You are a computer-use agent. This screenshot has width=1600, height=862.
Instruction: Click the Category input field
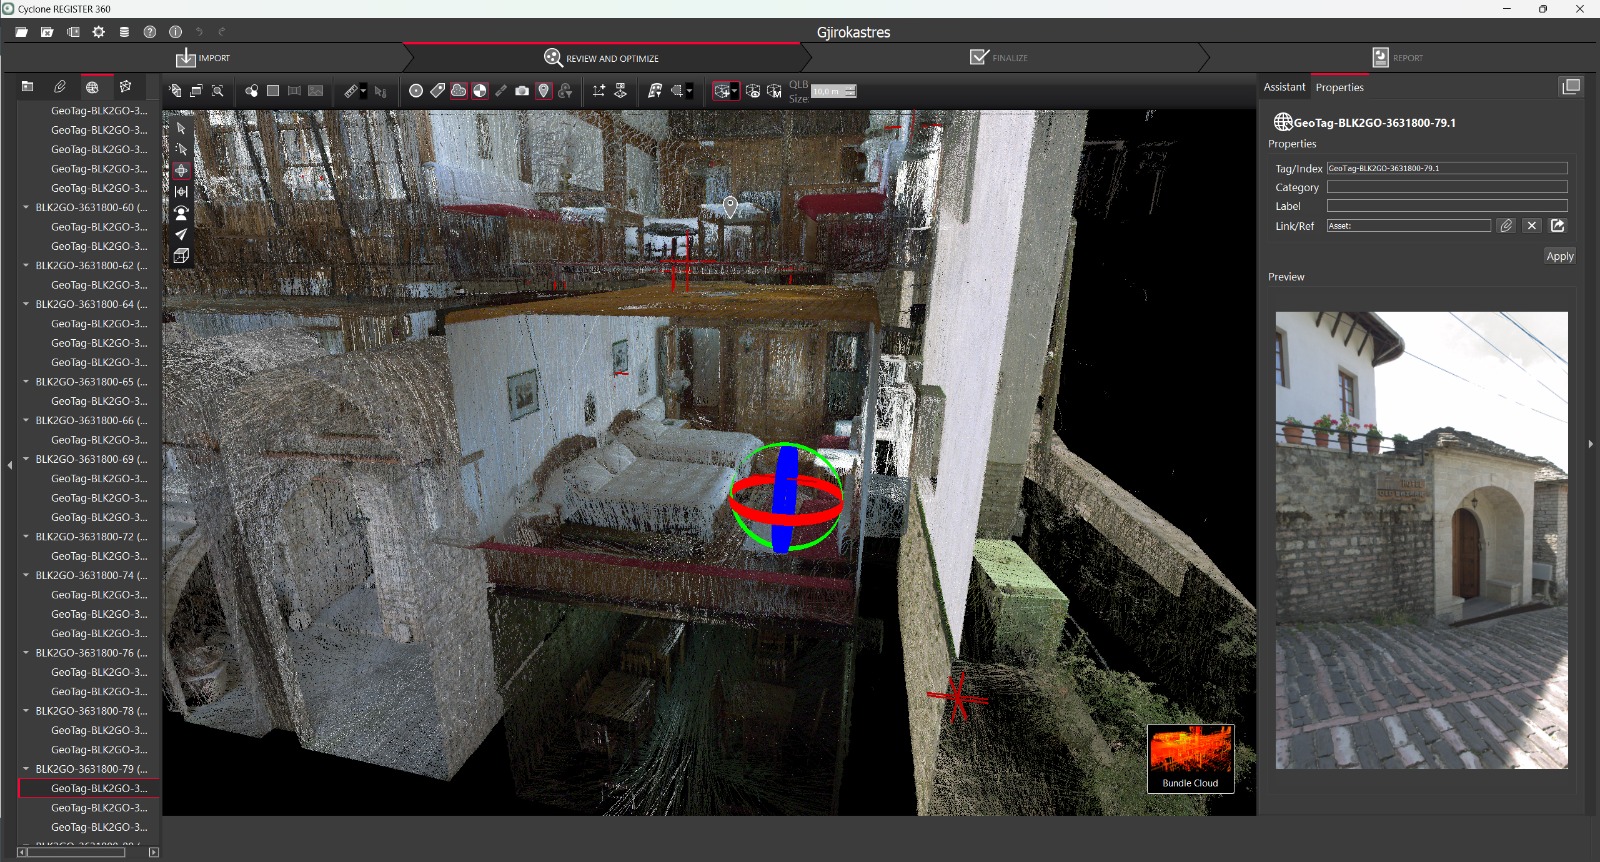click(1447, 187)
